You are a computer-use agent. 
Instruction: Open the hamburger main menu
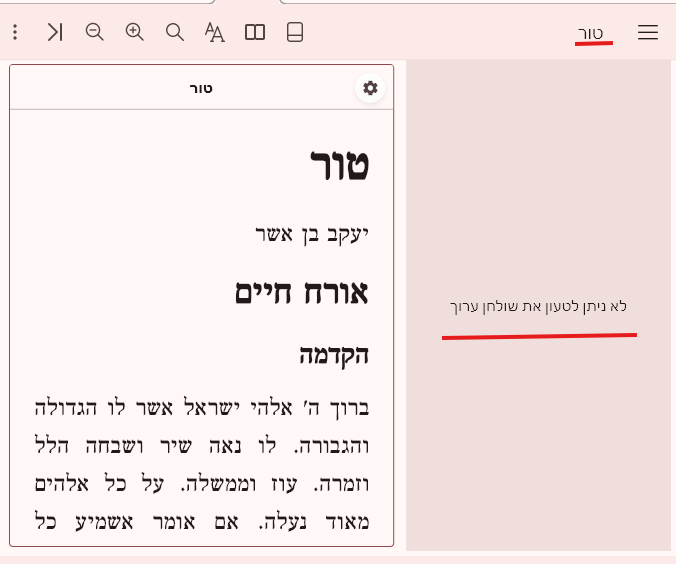(648, 32)
